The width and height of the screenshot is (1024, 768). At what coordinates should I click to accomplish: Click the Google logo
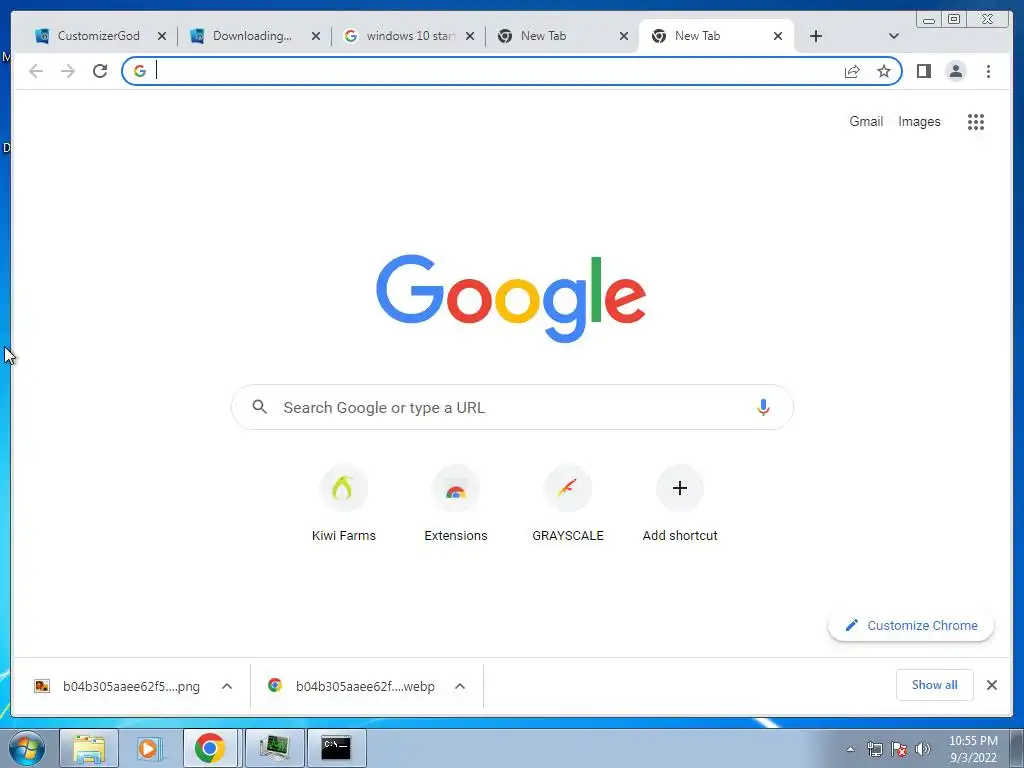coord(511,298)
